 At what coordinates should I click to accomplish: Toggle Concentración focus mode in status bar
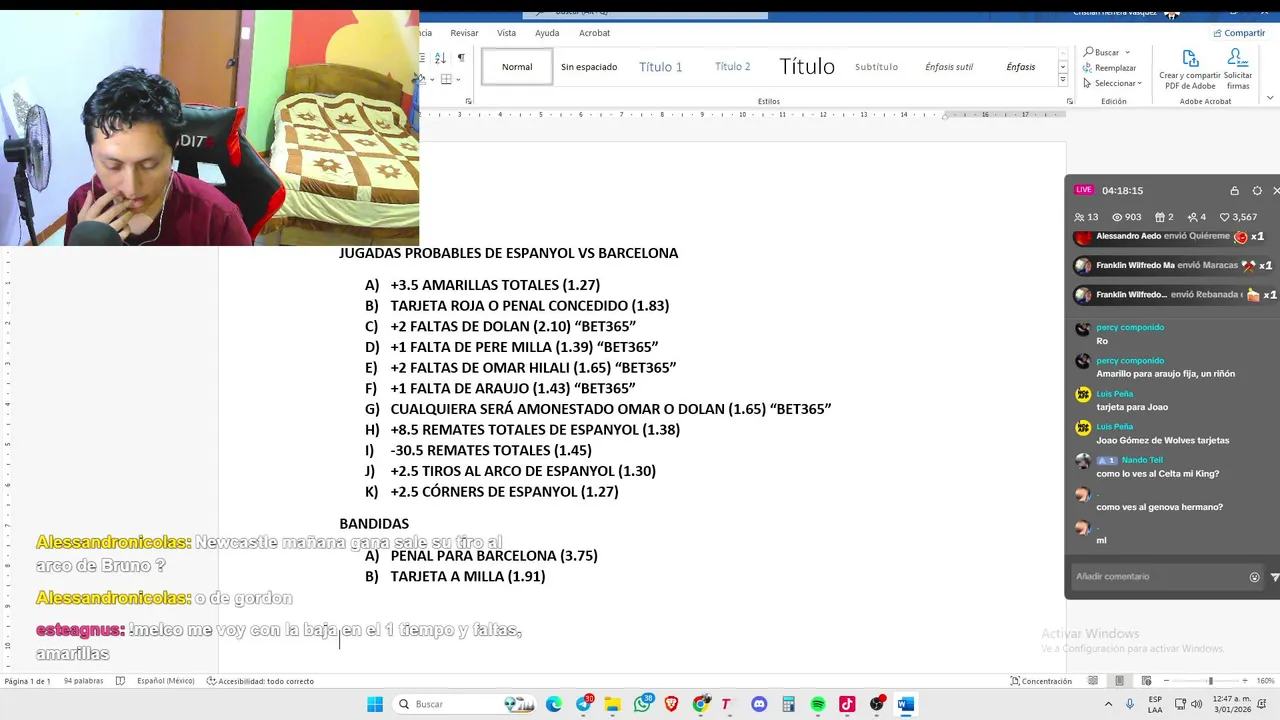pos(1041,681)
